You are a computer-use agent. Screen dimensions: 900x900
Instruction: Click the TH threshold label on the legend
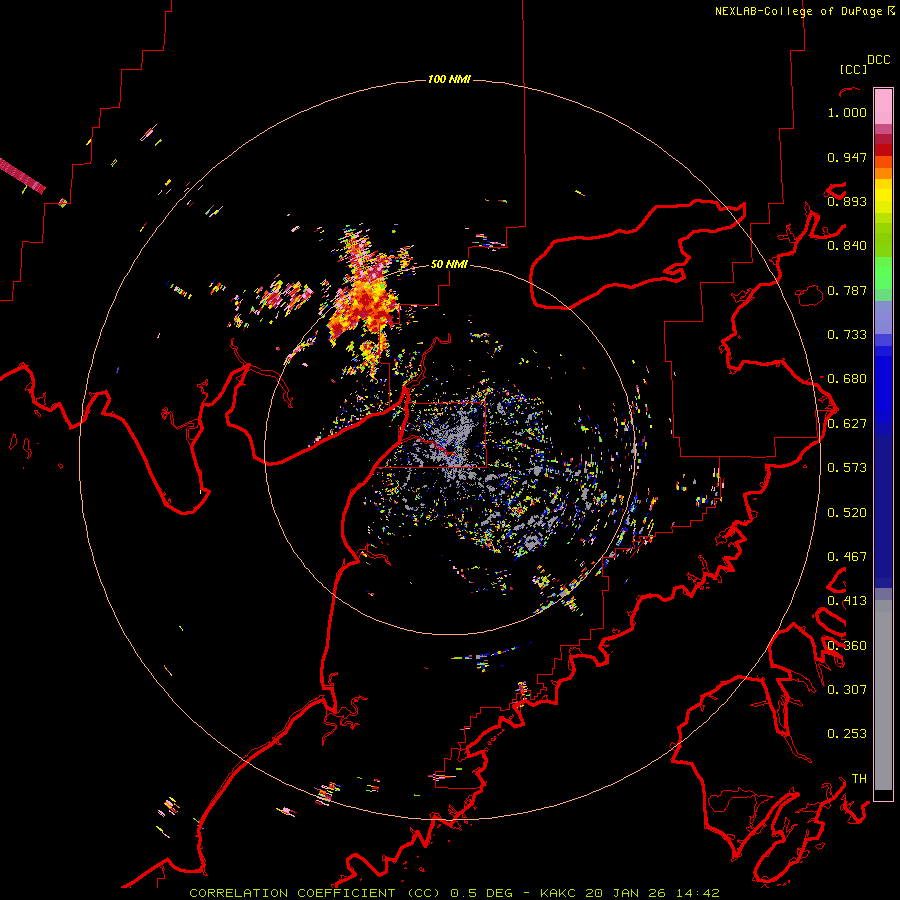click(859, 779)
